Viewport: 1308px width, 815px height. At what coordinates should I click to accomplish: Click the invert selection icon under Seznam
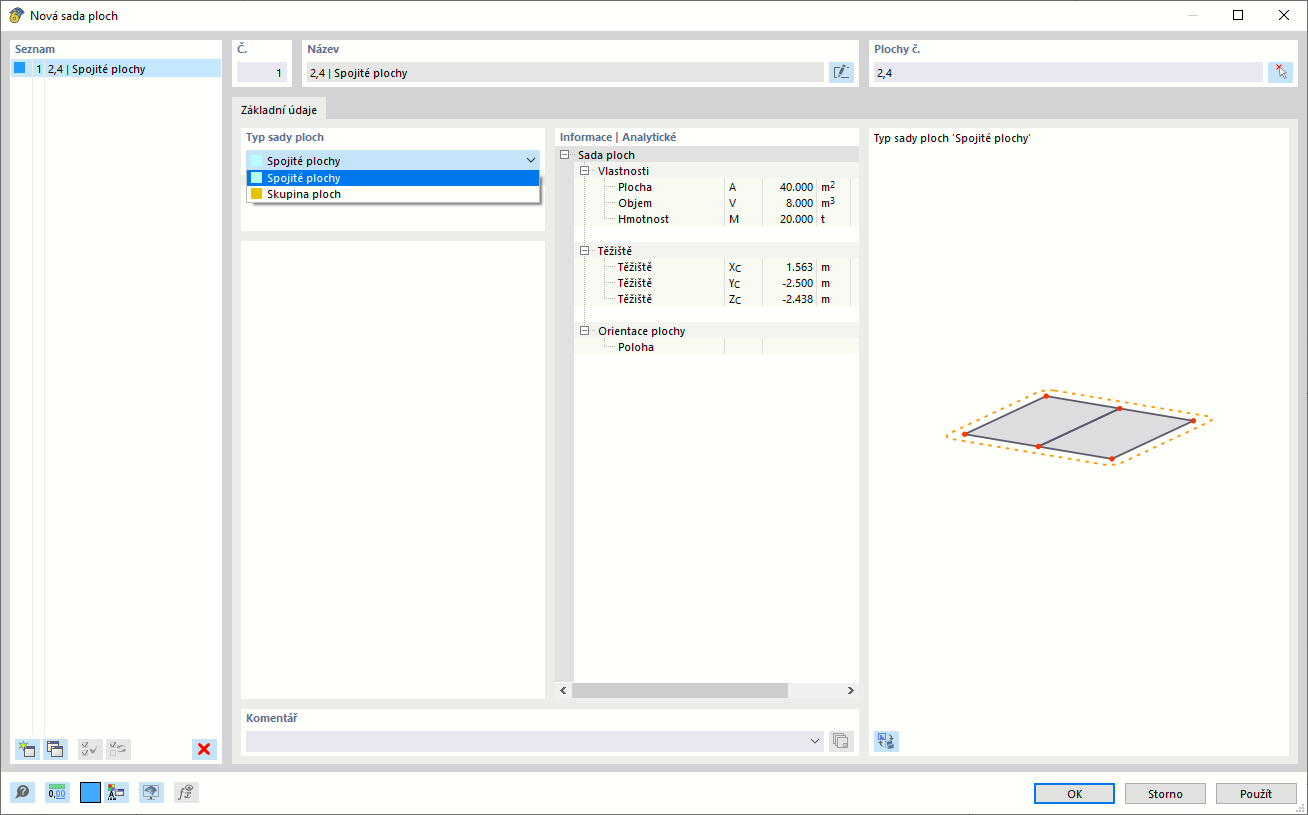pos(118,749)
